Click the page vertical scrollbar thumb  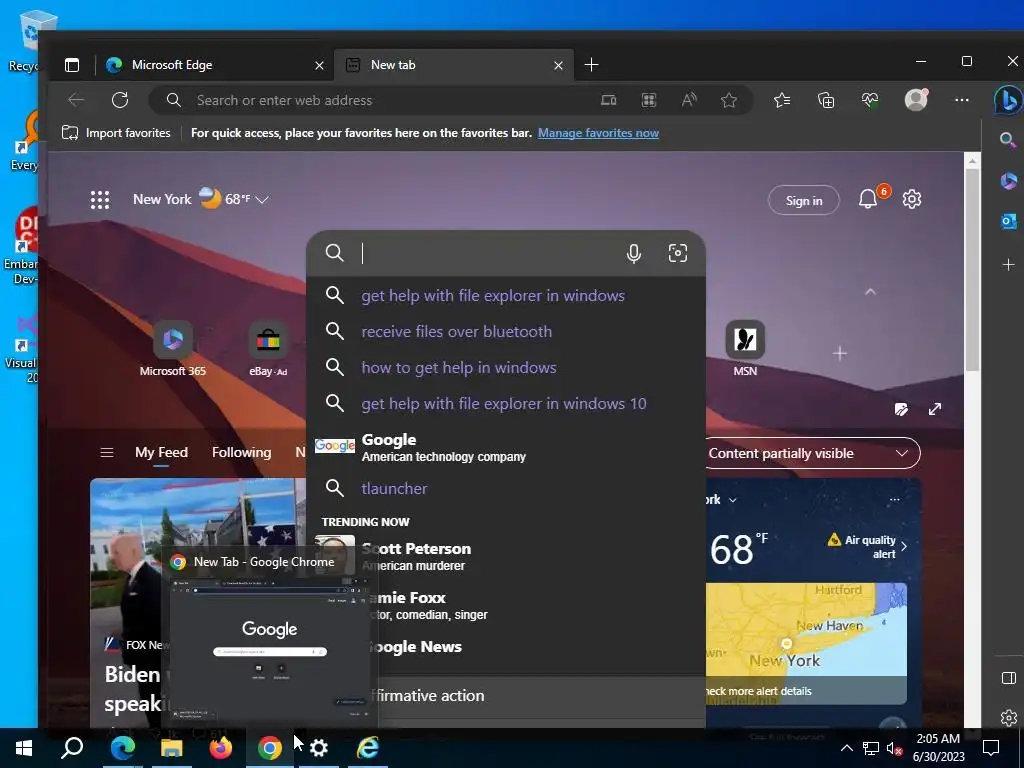972,269
